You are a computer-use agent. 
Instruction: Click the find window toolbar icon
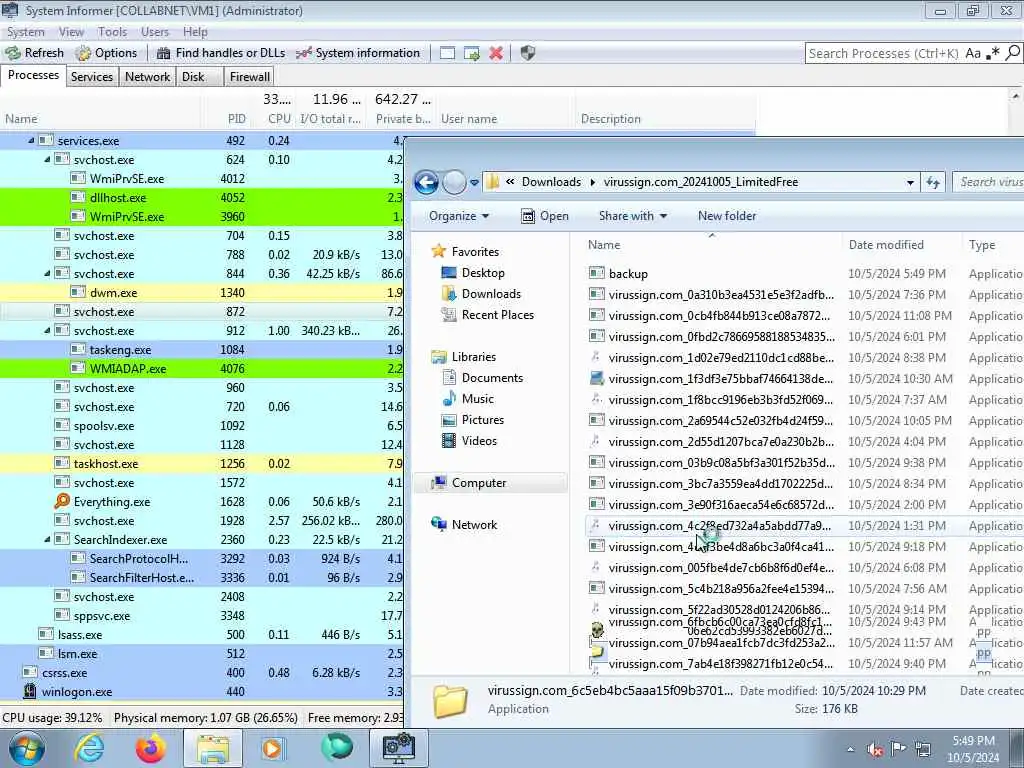pos(447,53)
